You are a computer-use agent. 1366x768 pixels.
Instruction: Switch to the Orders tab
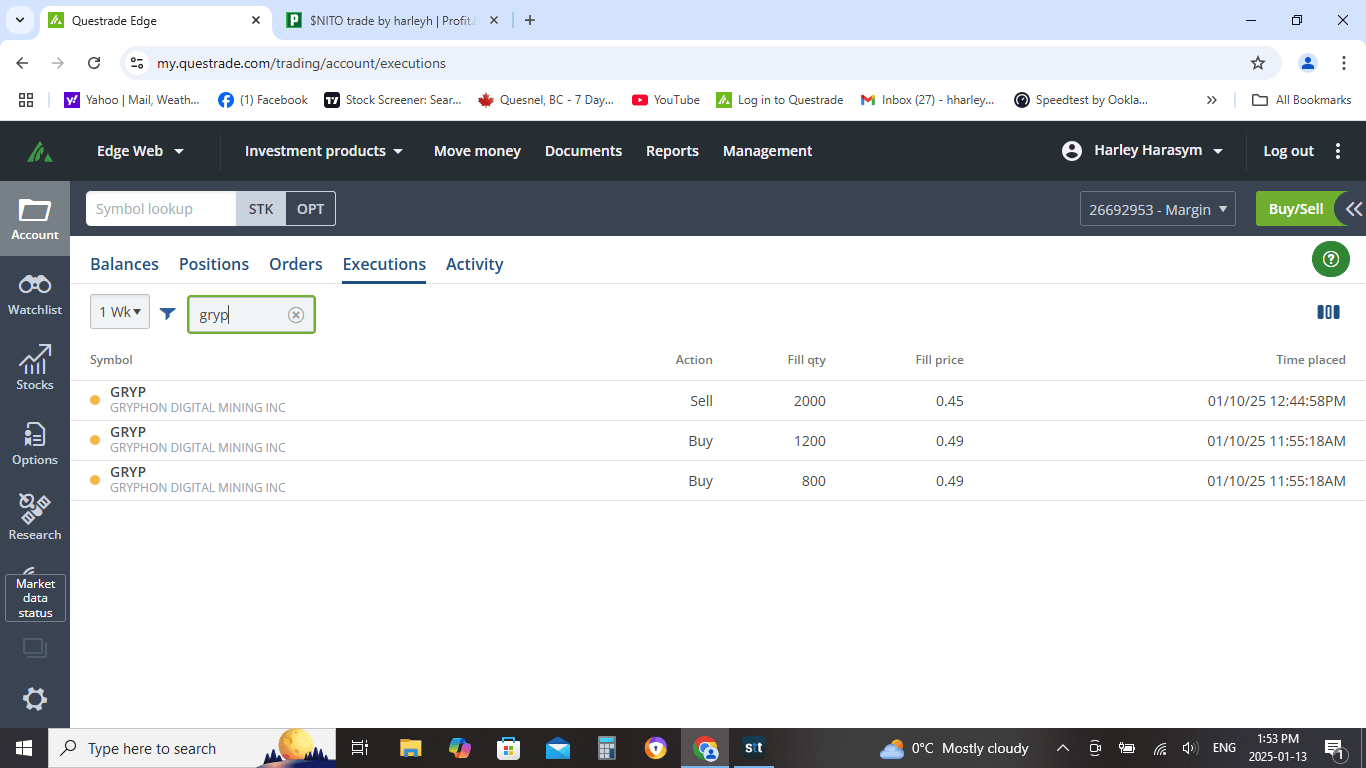(296, 264)
